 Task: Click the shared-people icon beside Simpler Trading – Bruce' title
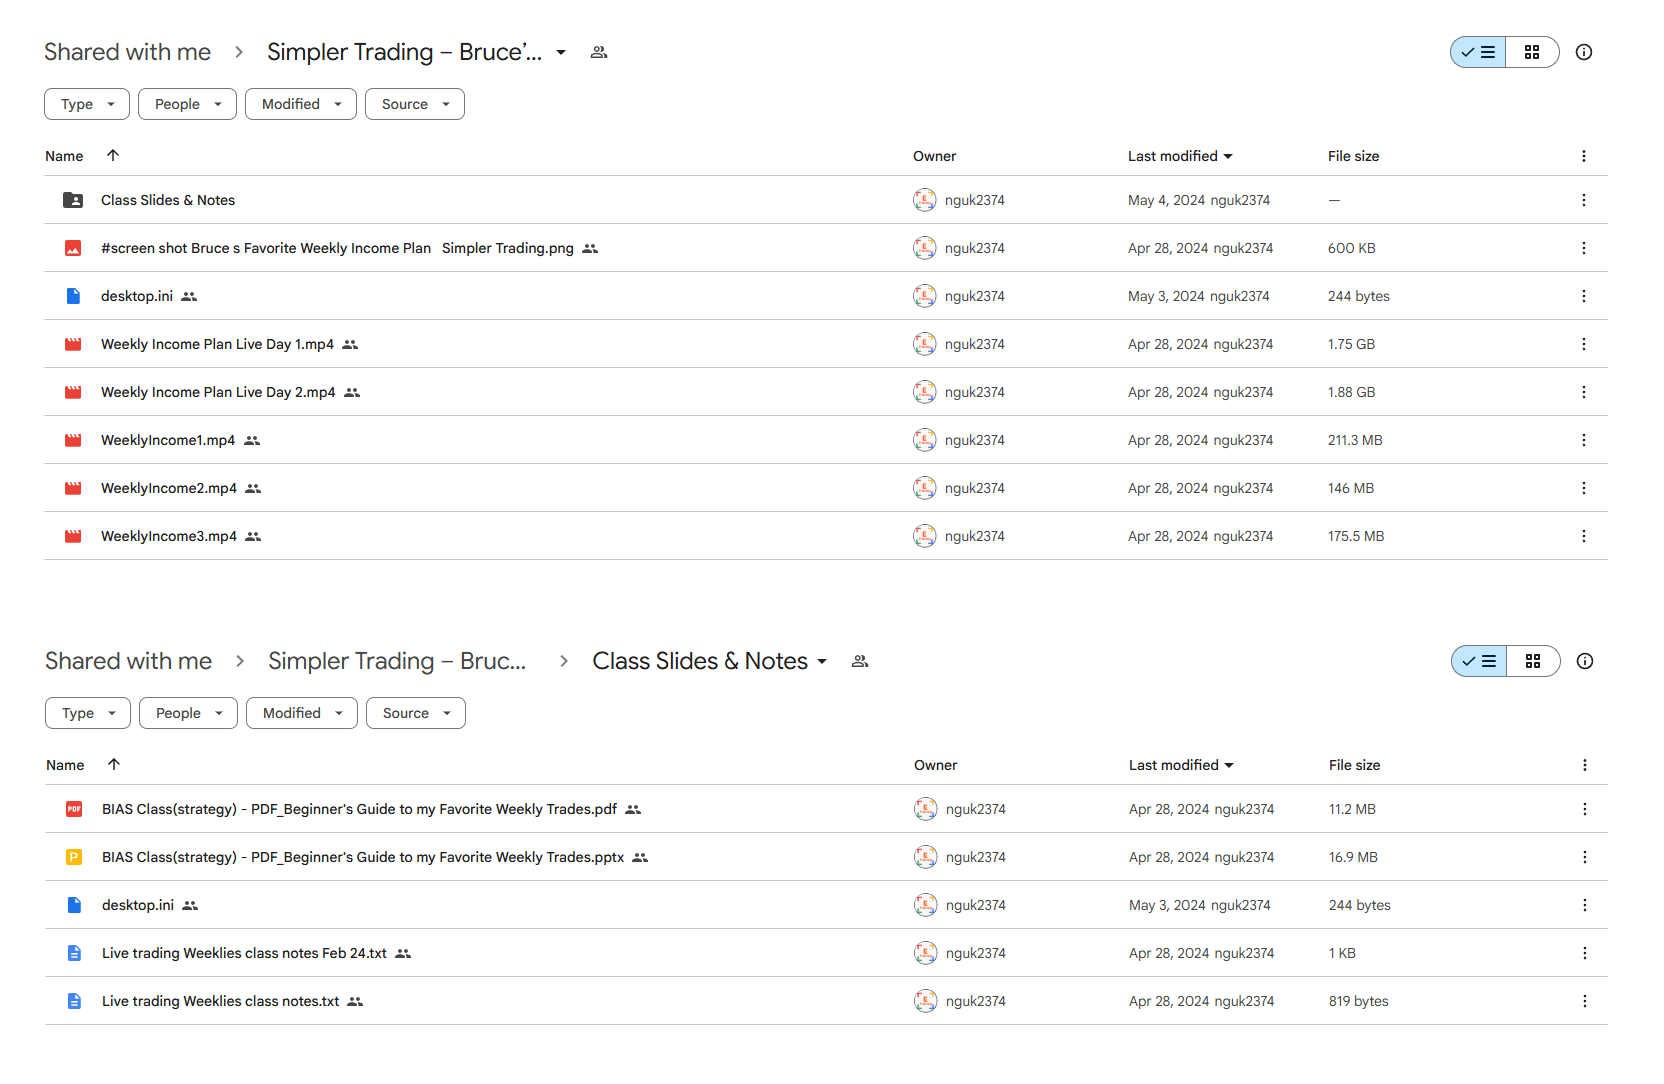click(598, 52)
